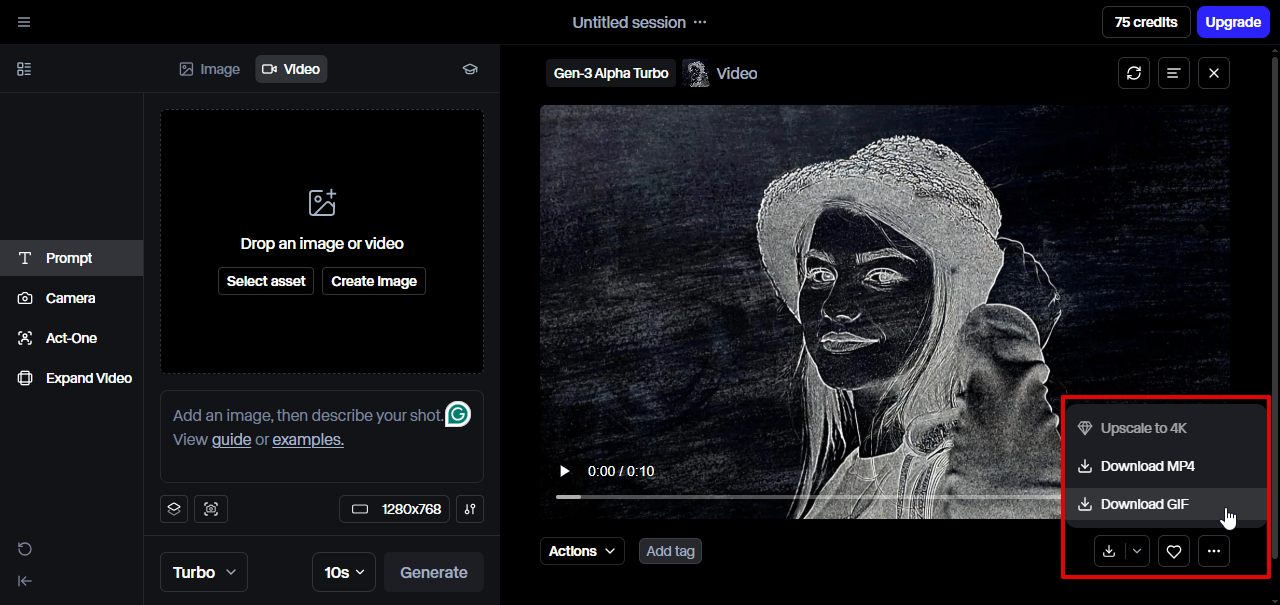Click the video progress bar

coord(810,497)
